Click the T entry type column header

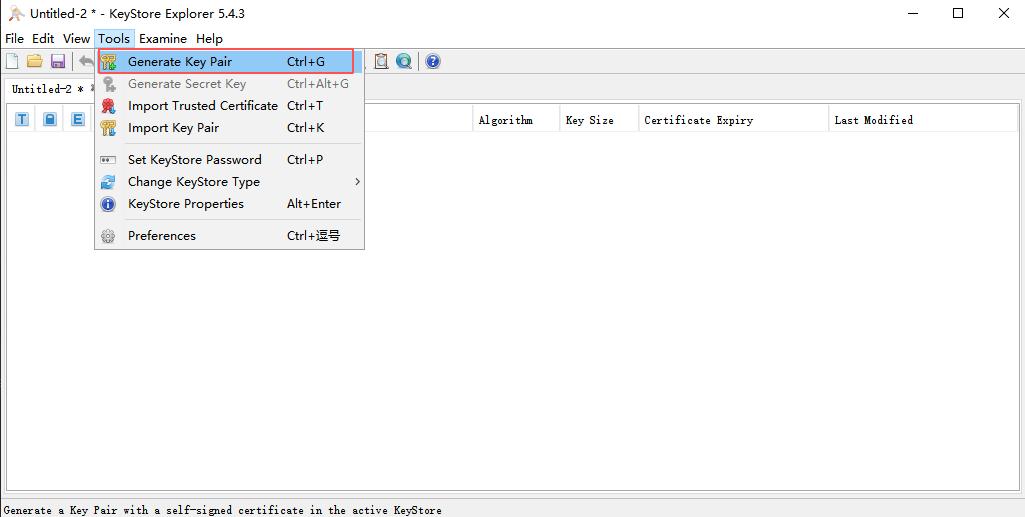tap(22, 119)
